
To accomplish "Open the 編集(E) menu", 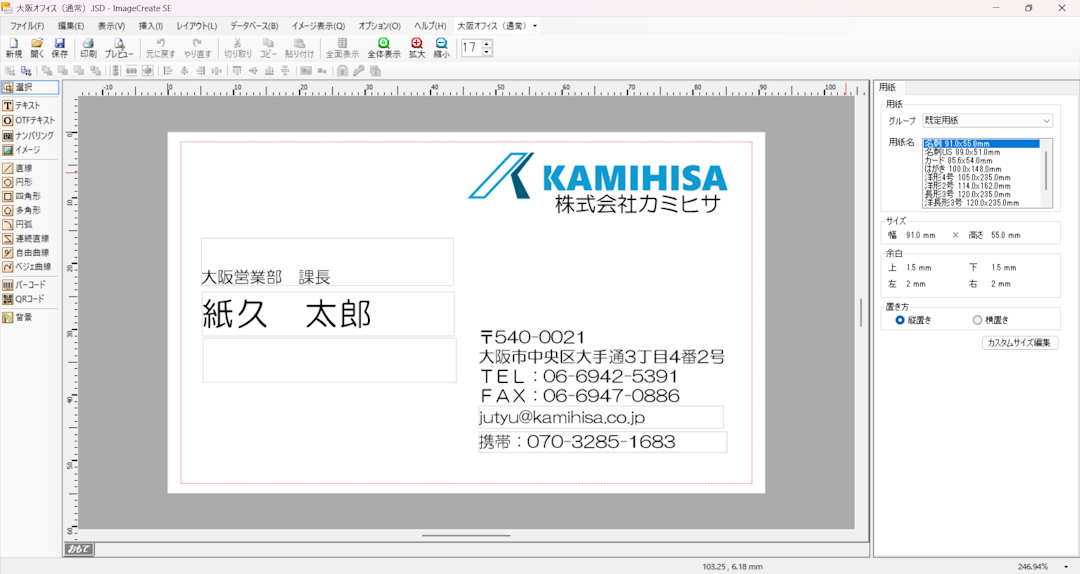I will point(71,26).
